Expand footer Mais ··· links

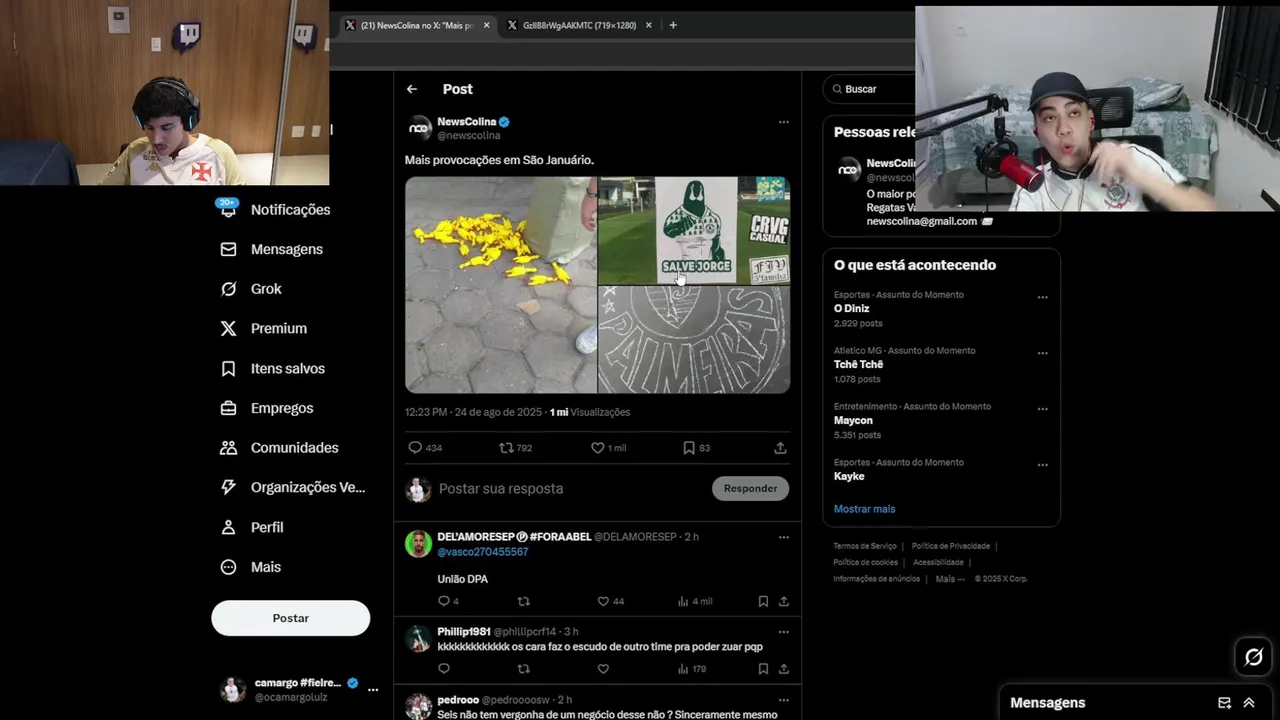point(950,579)
